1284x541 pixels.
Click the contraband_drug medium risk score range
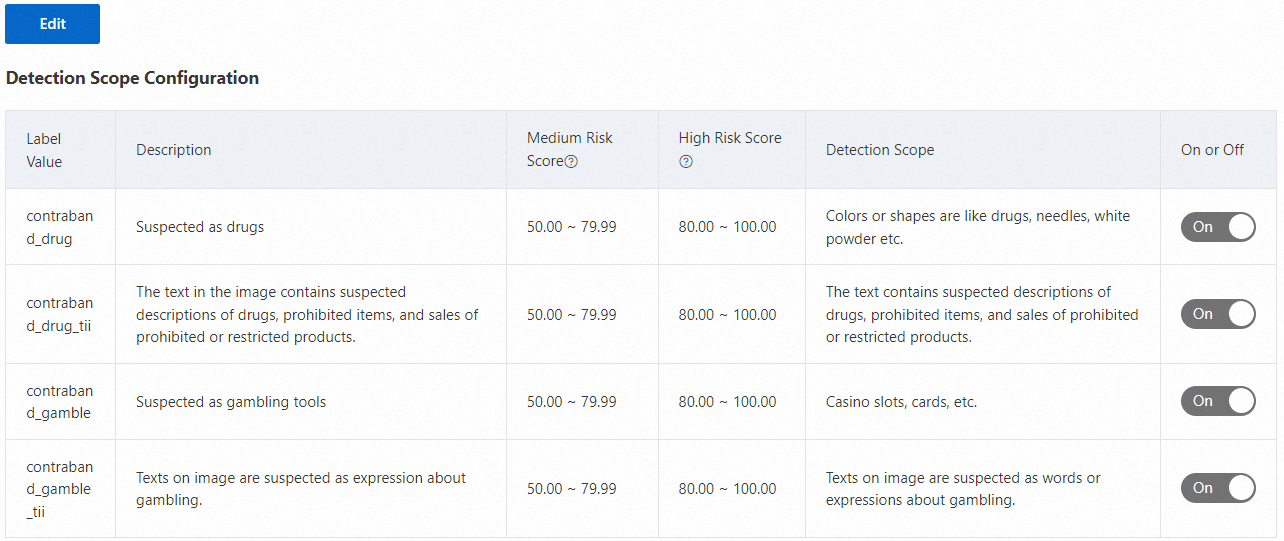[x=572, y=227]
